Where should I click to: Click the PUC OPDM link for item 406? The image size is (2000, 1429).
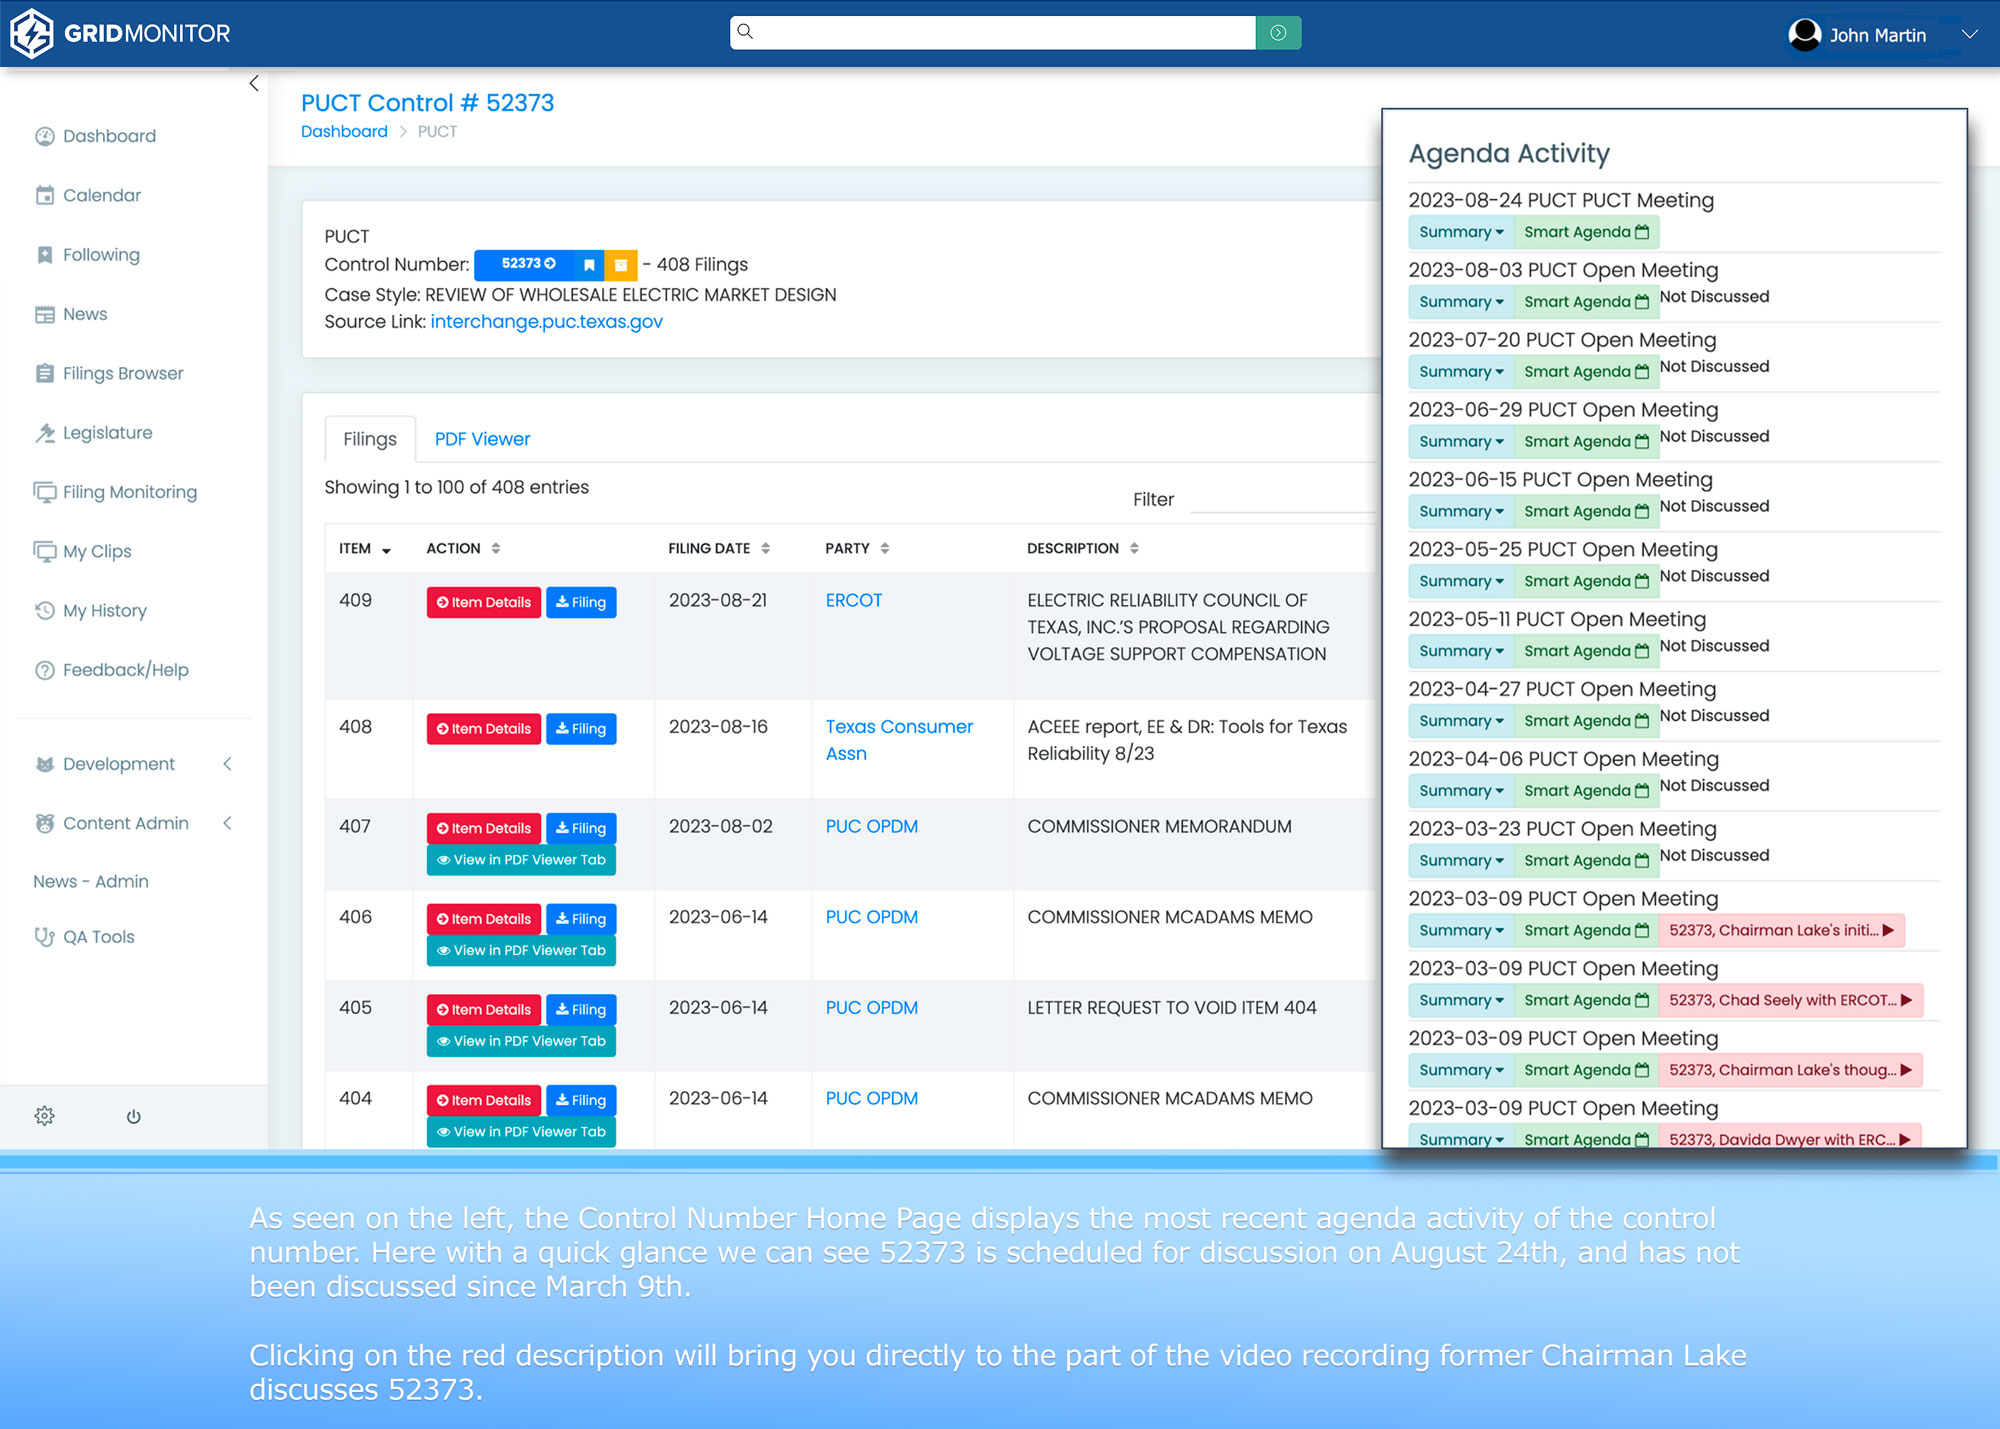tap(872, 917)
